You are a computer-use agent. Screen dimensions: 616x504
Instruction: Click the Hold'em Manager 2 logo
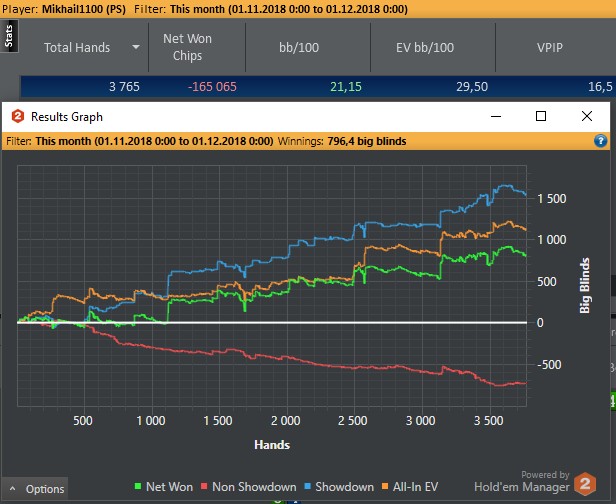(x=585, y=484)
